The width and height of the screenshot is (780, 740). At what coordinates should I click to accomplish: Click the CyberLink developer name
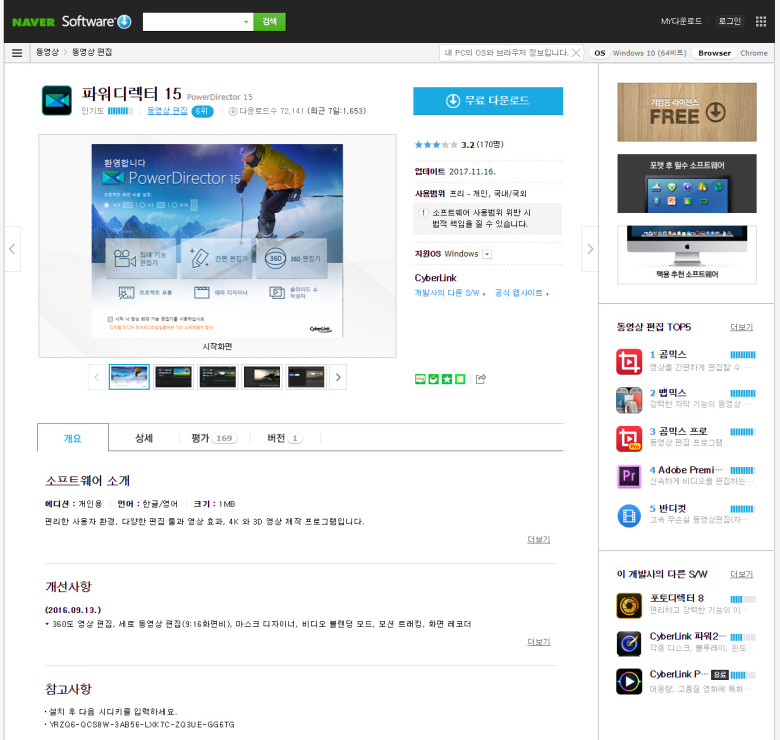(x=435, y=278)
